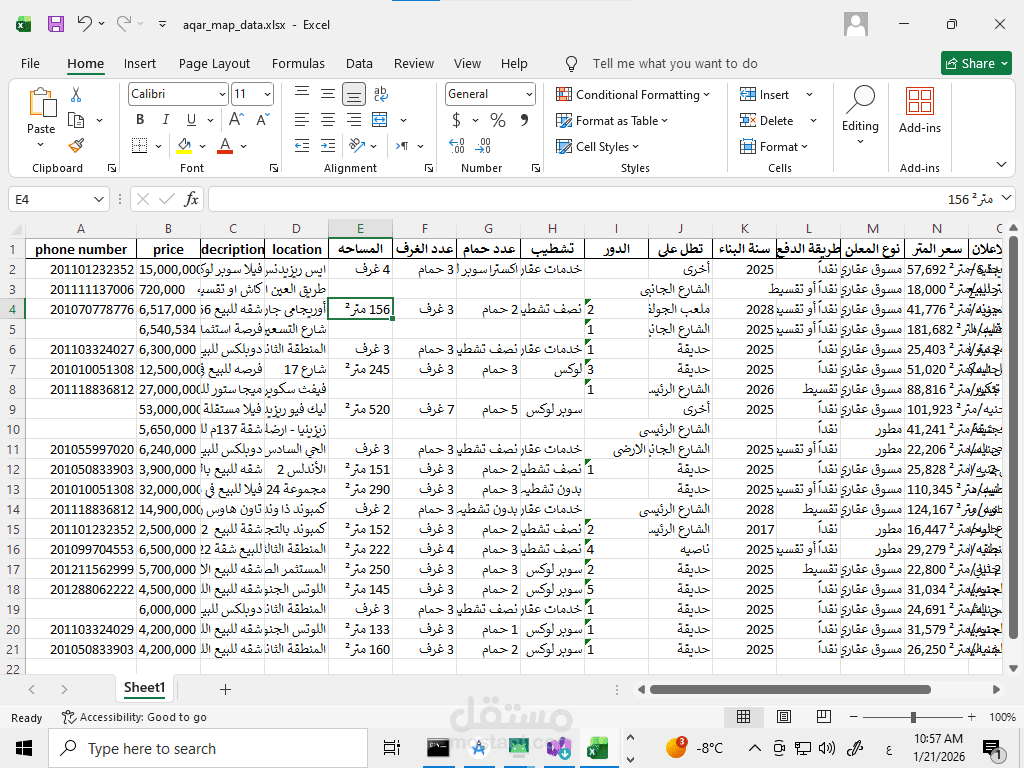Click the Save icon in the title bar
The image size is (1024, 768).
tap(56, 24)
